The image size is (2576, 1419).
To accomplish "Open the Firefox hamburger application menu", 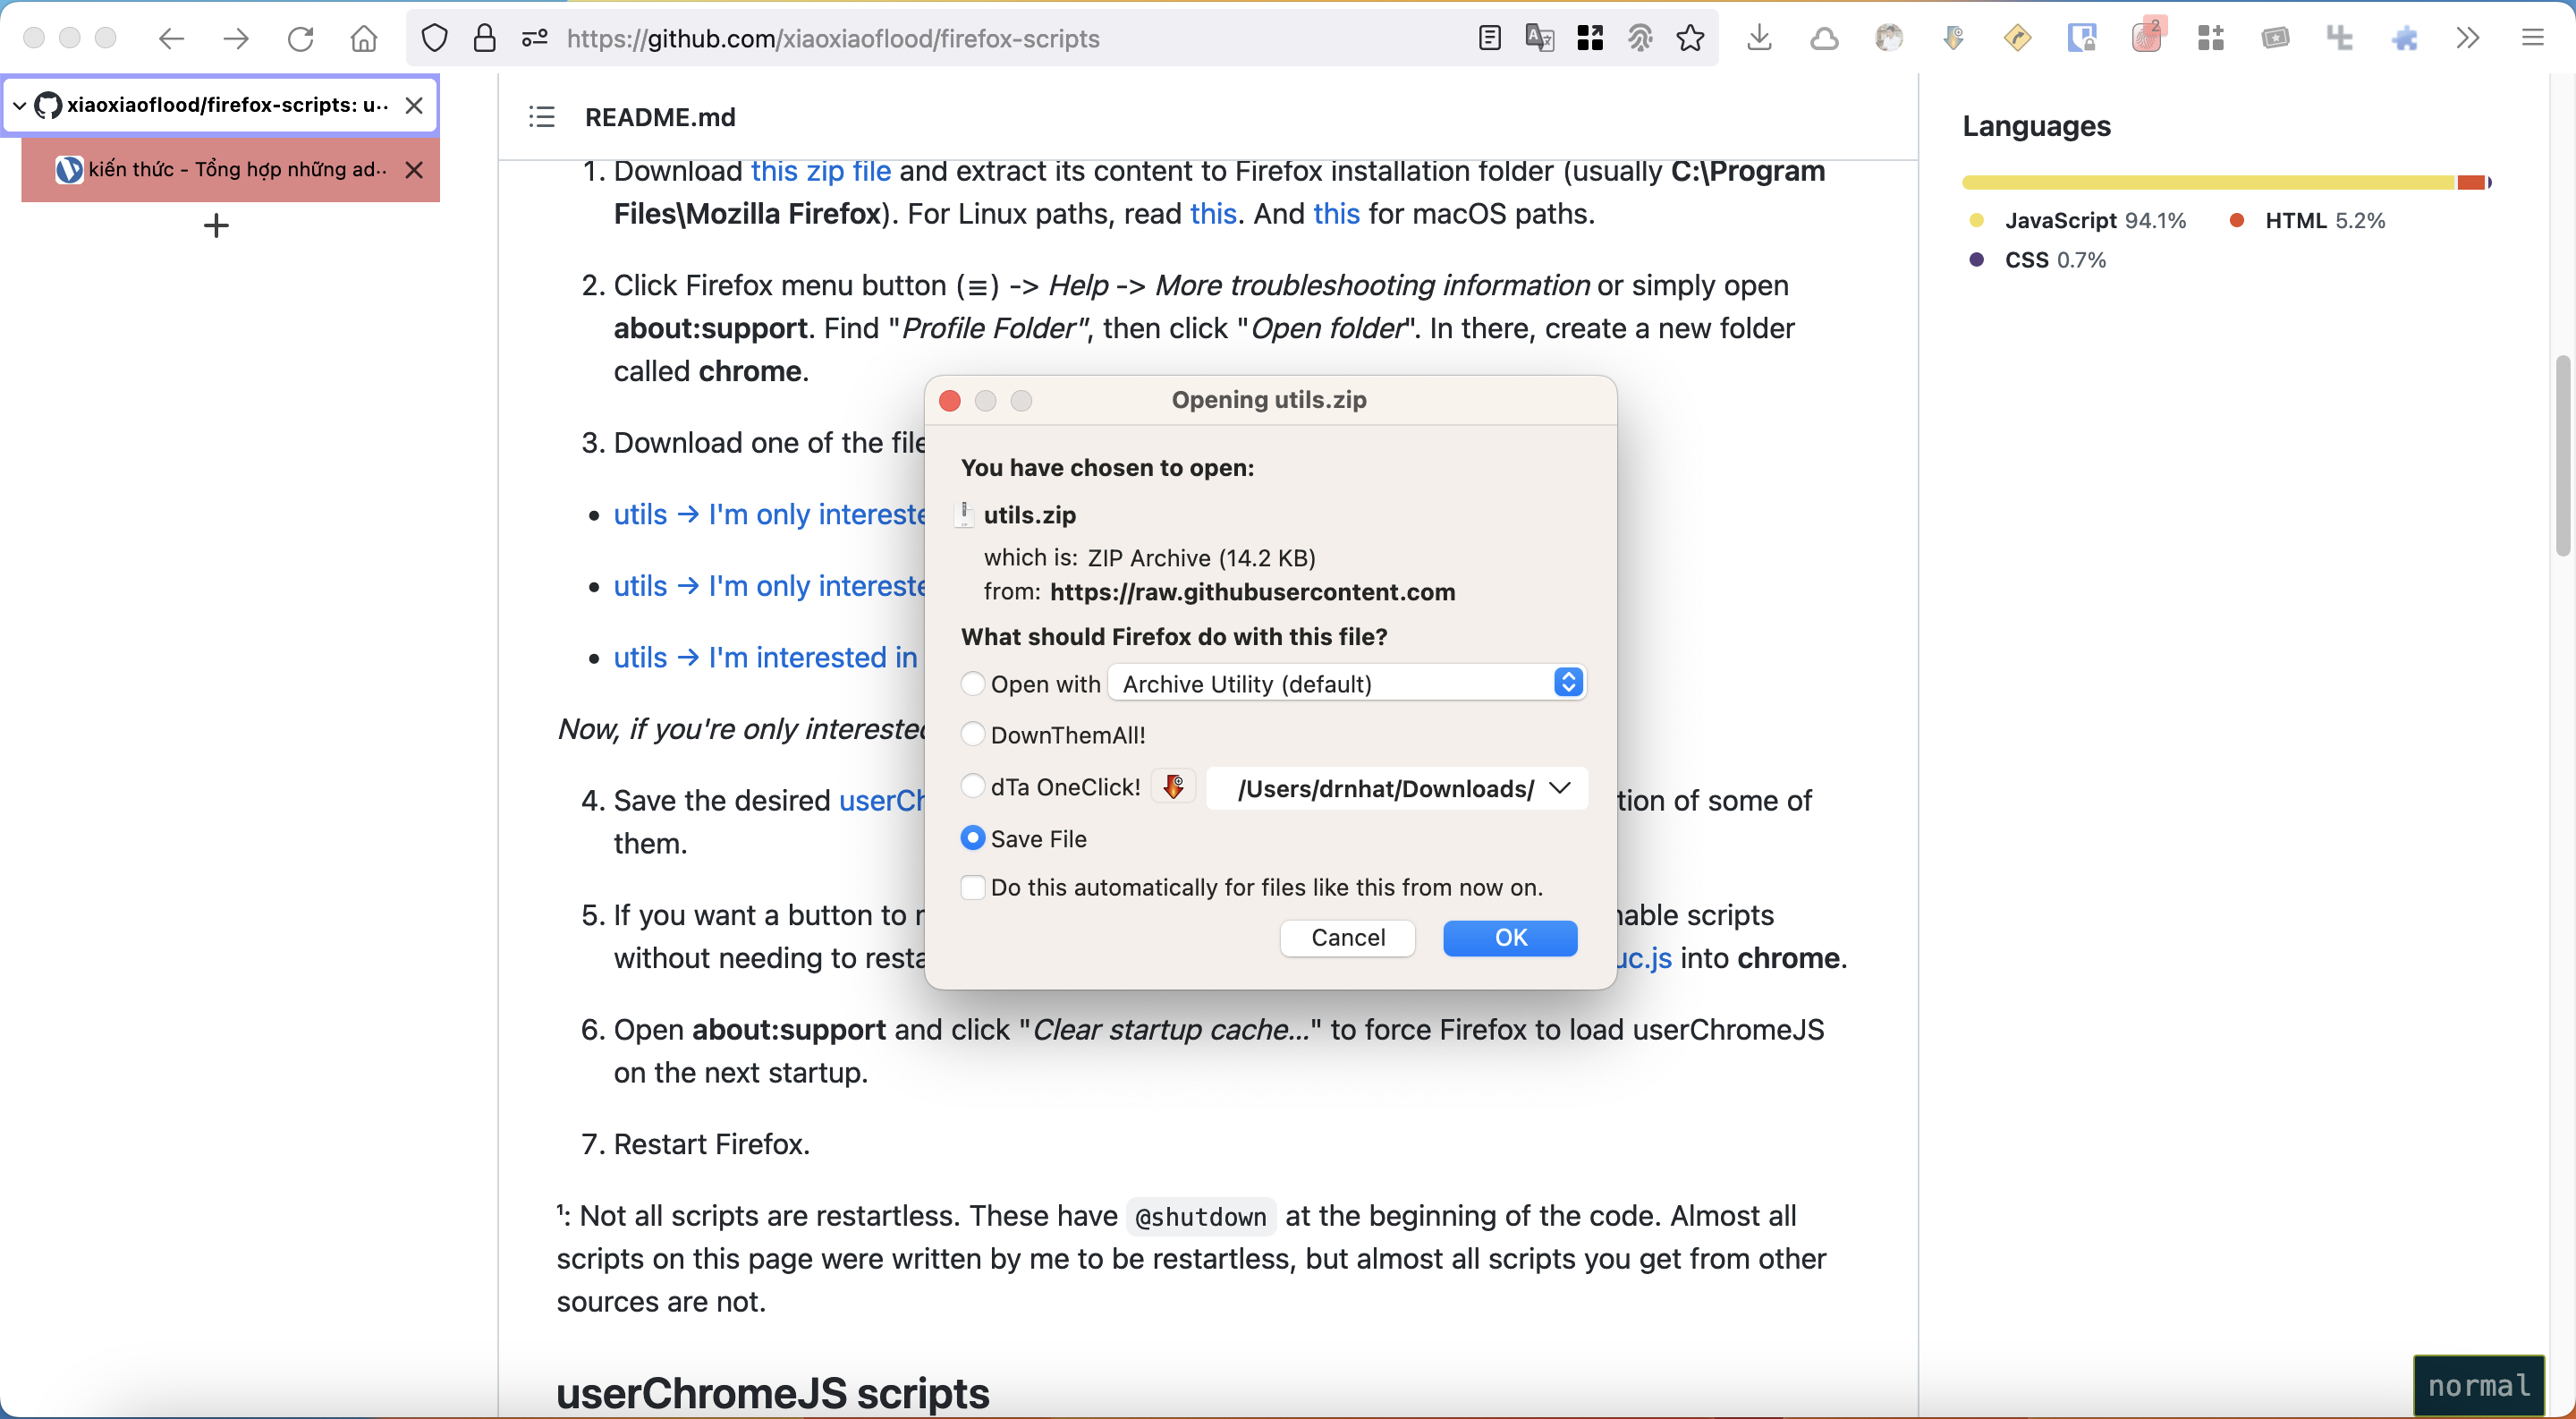I will [x=2532, y=38].
